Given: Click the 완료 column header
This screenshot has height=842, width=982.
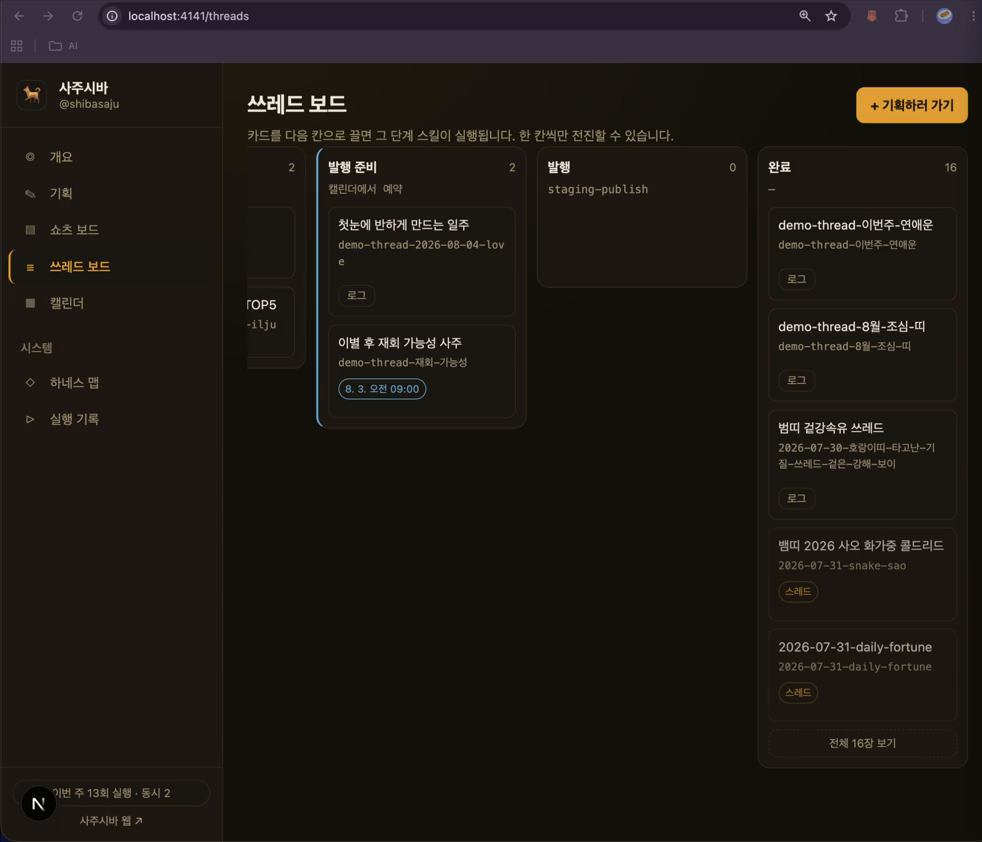Looking at the screenshot, I should pyautogui.click(x=779, y=167).
